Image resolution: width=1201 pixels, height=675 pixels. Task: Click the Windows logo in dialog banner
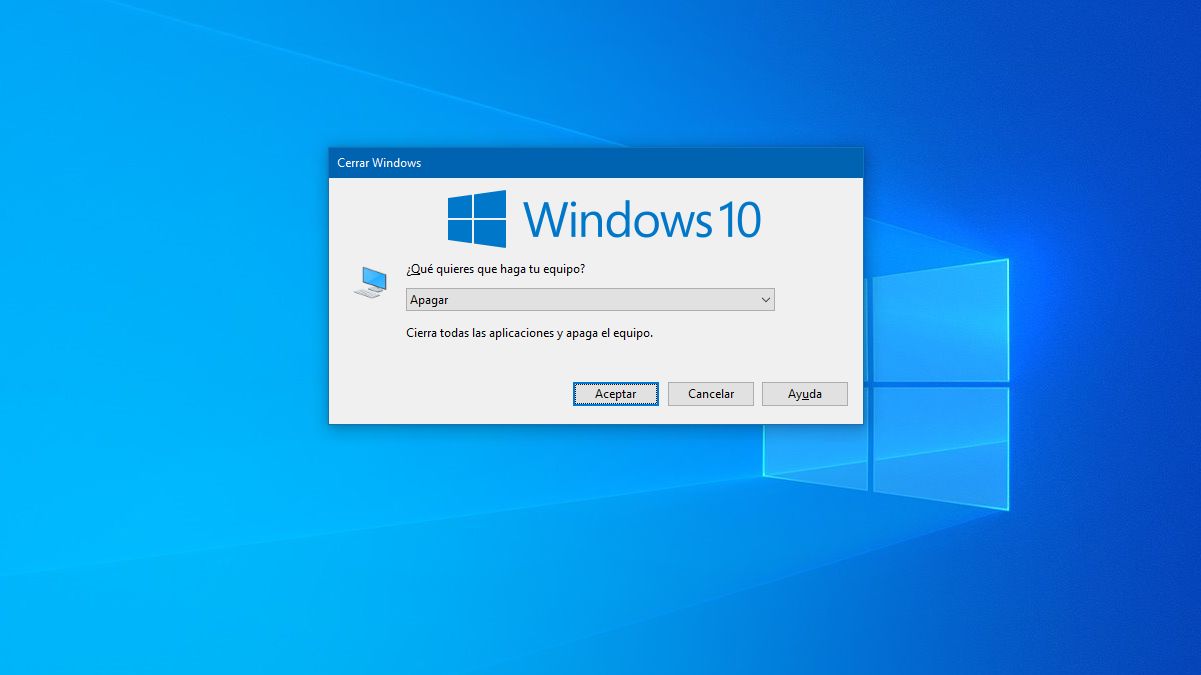point(476,219)
